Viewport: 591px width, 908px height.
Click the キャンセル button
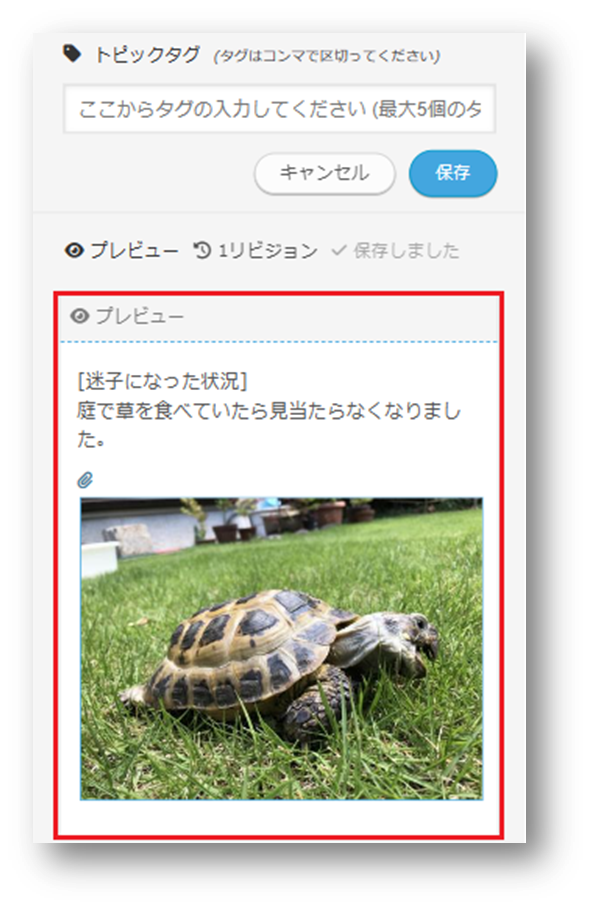point(324,173)
